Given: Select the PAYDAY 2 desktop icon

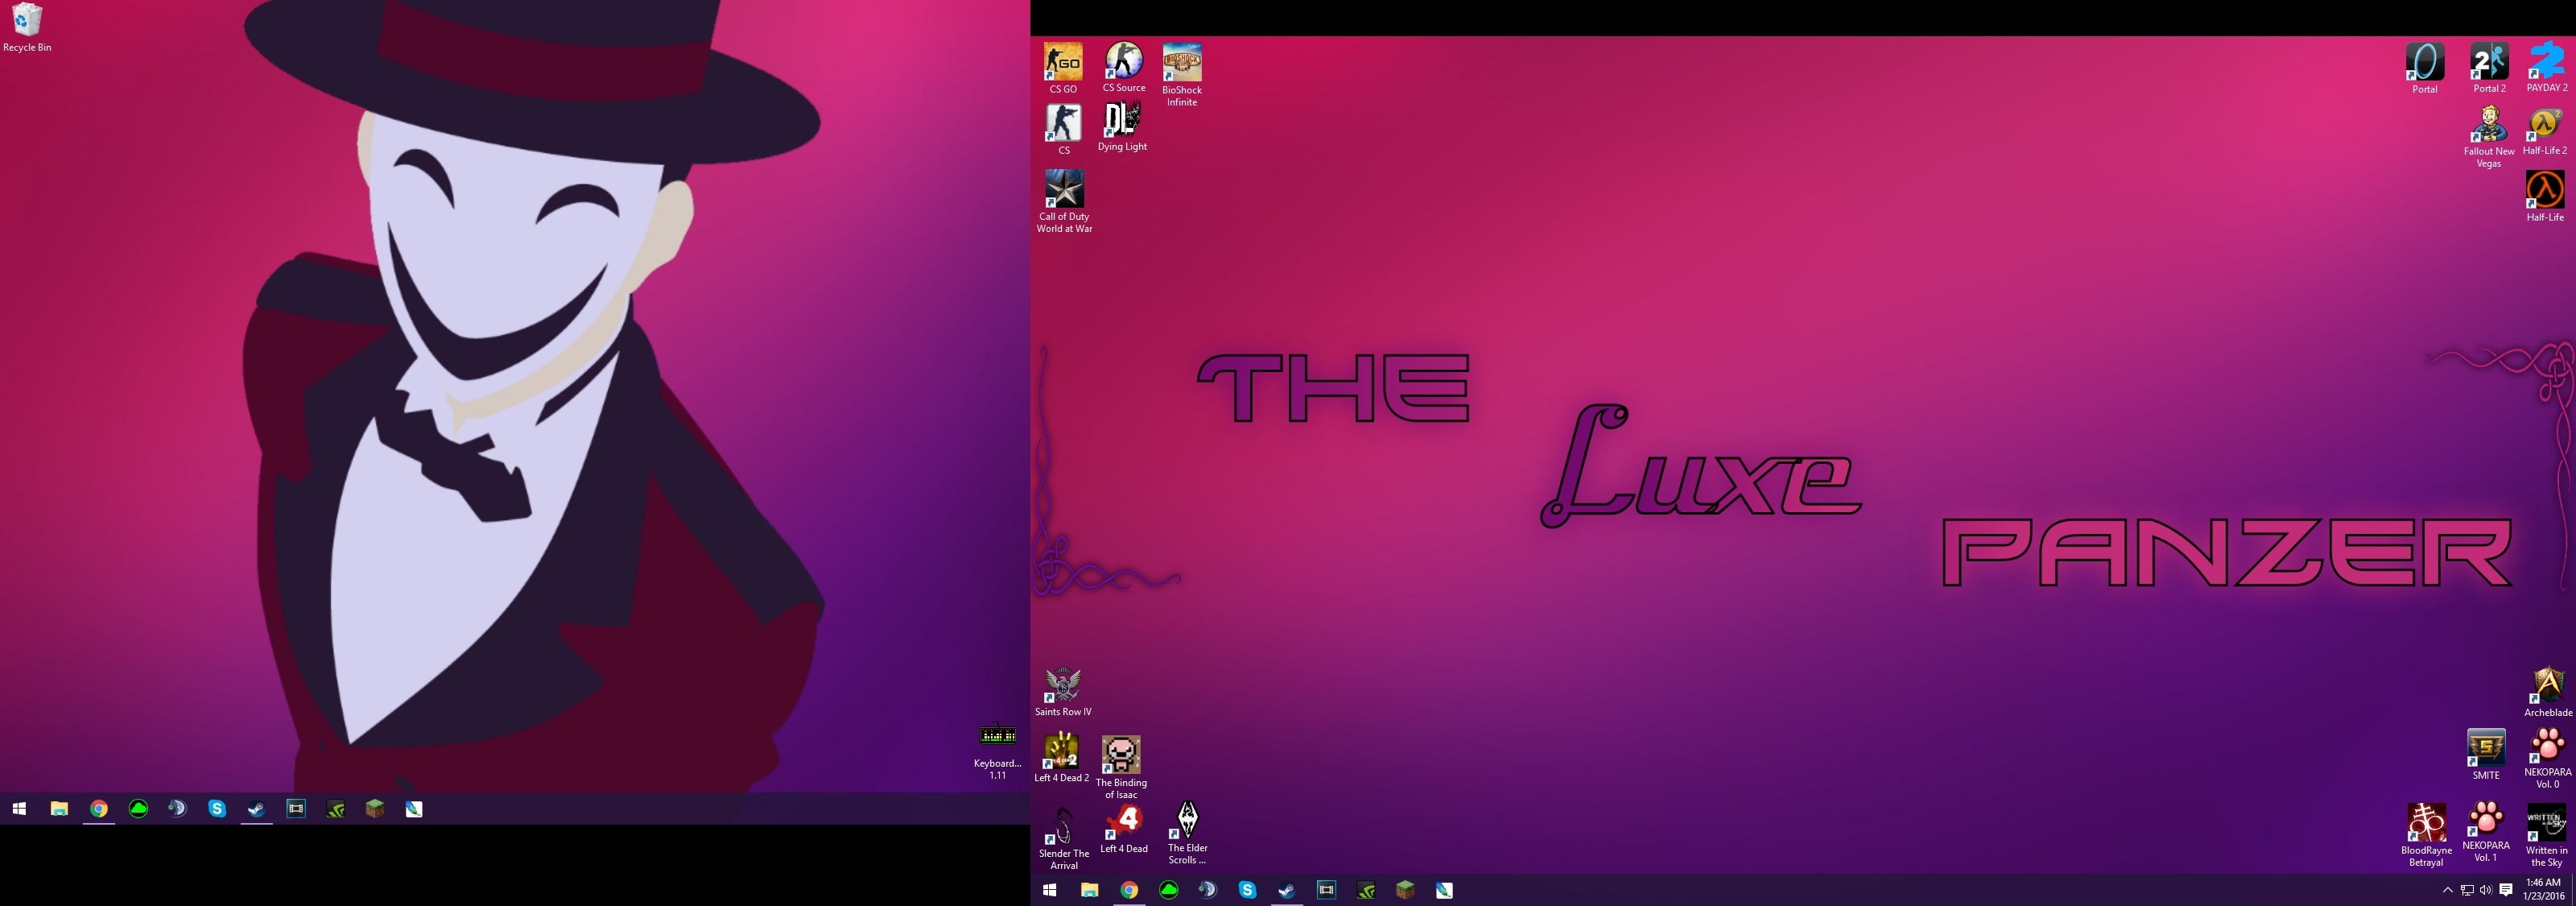Looking at the screenshot, I should [x=2546, y=68].
